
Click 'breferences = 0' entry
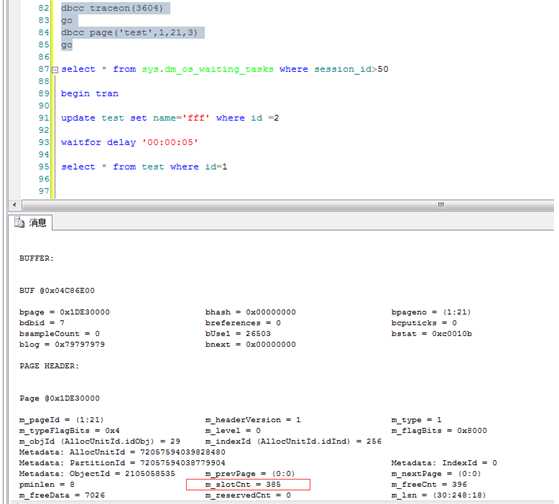(243, 323)
